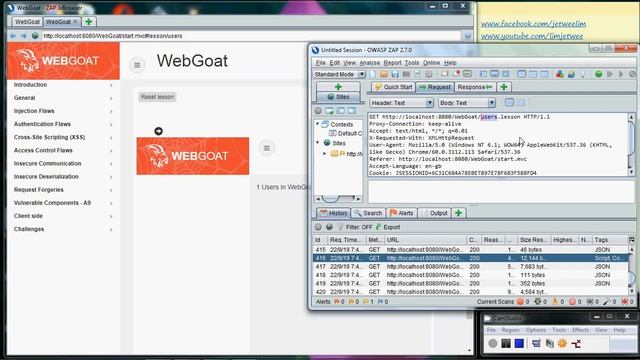Toggle the link-with-sites globe icon in History toolbar
The height and width of the screenshot is (360, 640).
pyautogui.click(x=329, y=227)
